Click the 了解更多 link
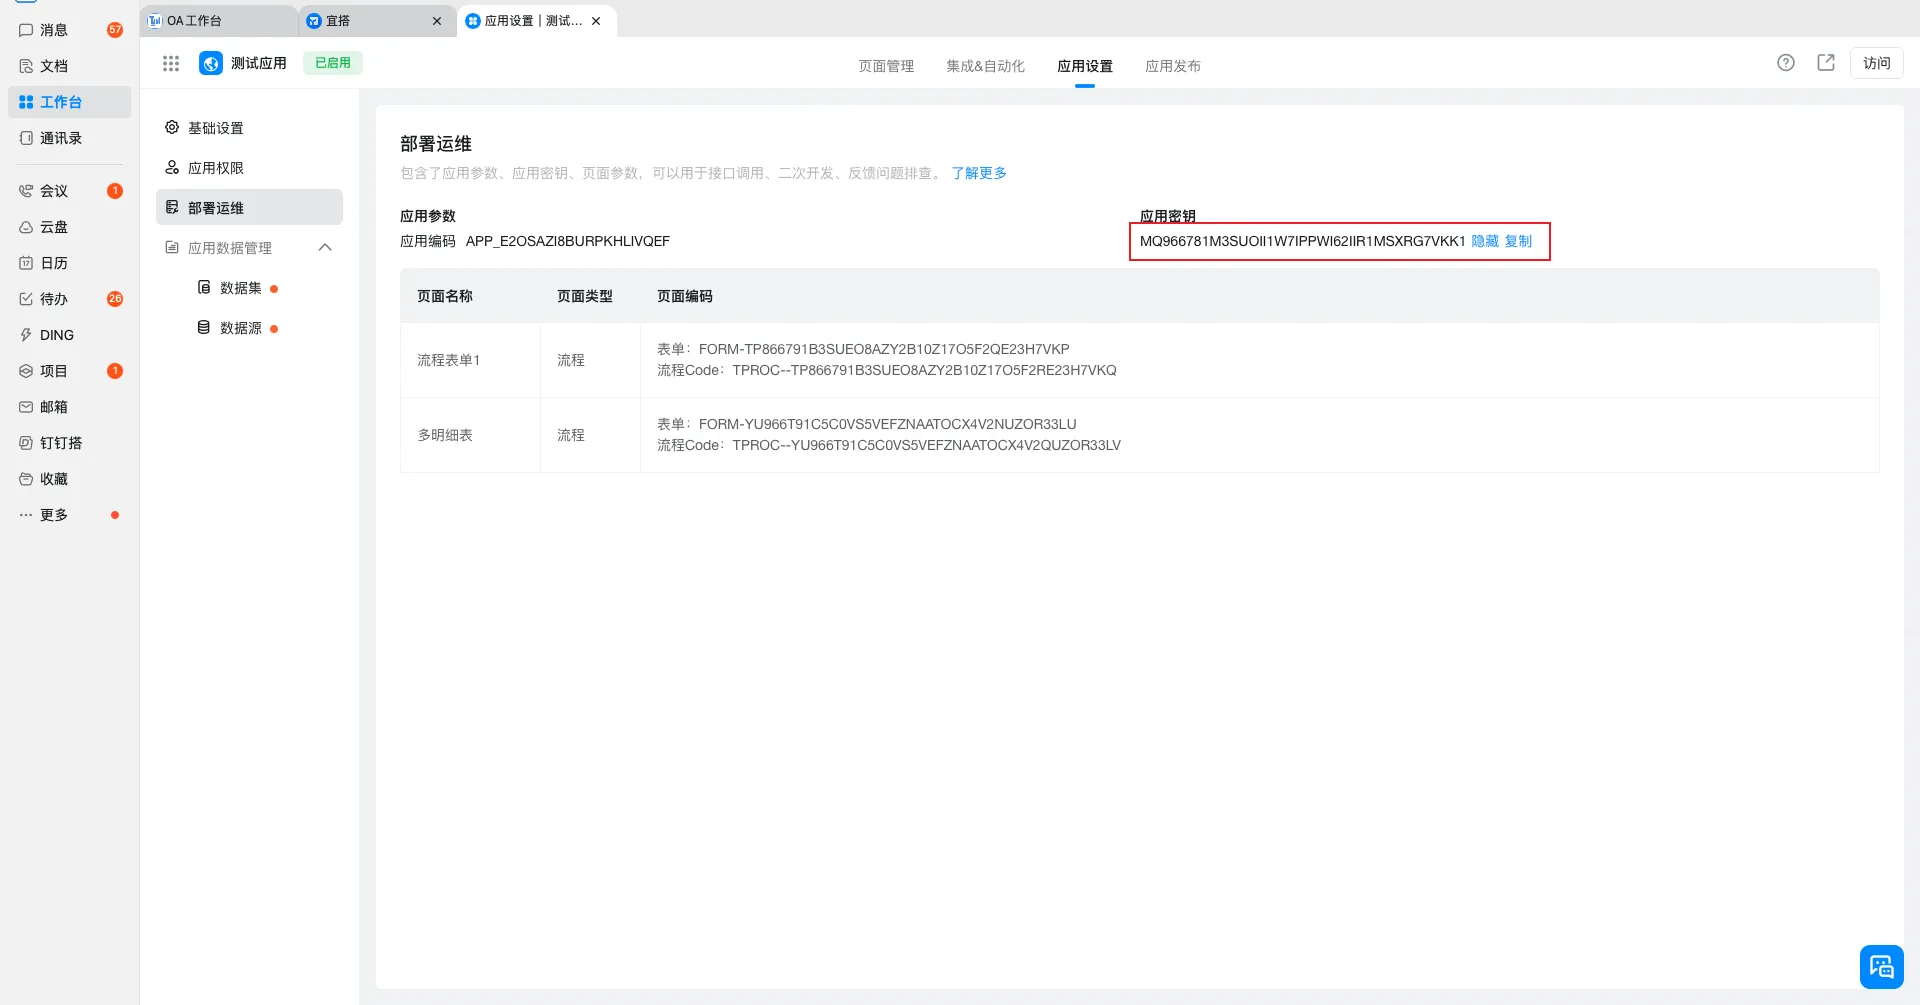The image size is (1920, 1005). pos(978,173)
